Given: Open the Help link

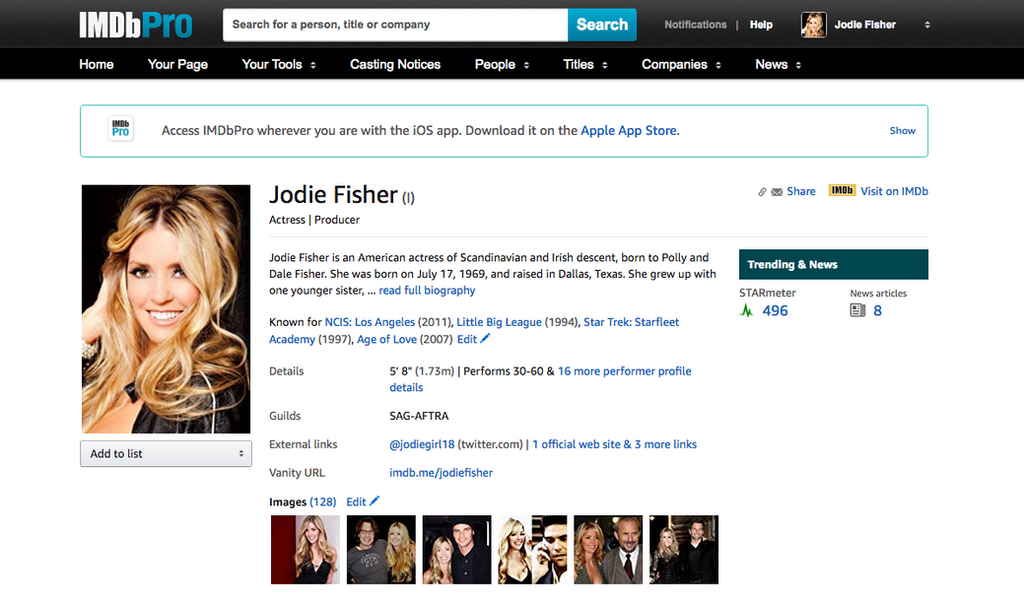Looking at the screenshot, I should 761,25.
